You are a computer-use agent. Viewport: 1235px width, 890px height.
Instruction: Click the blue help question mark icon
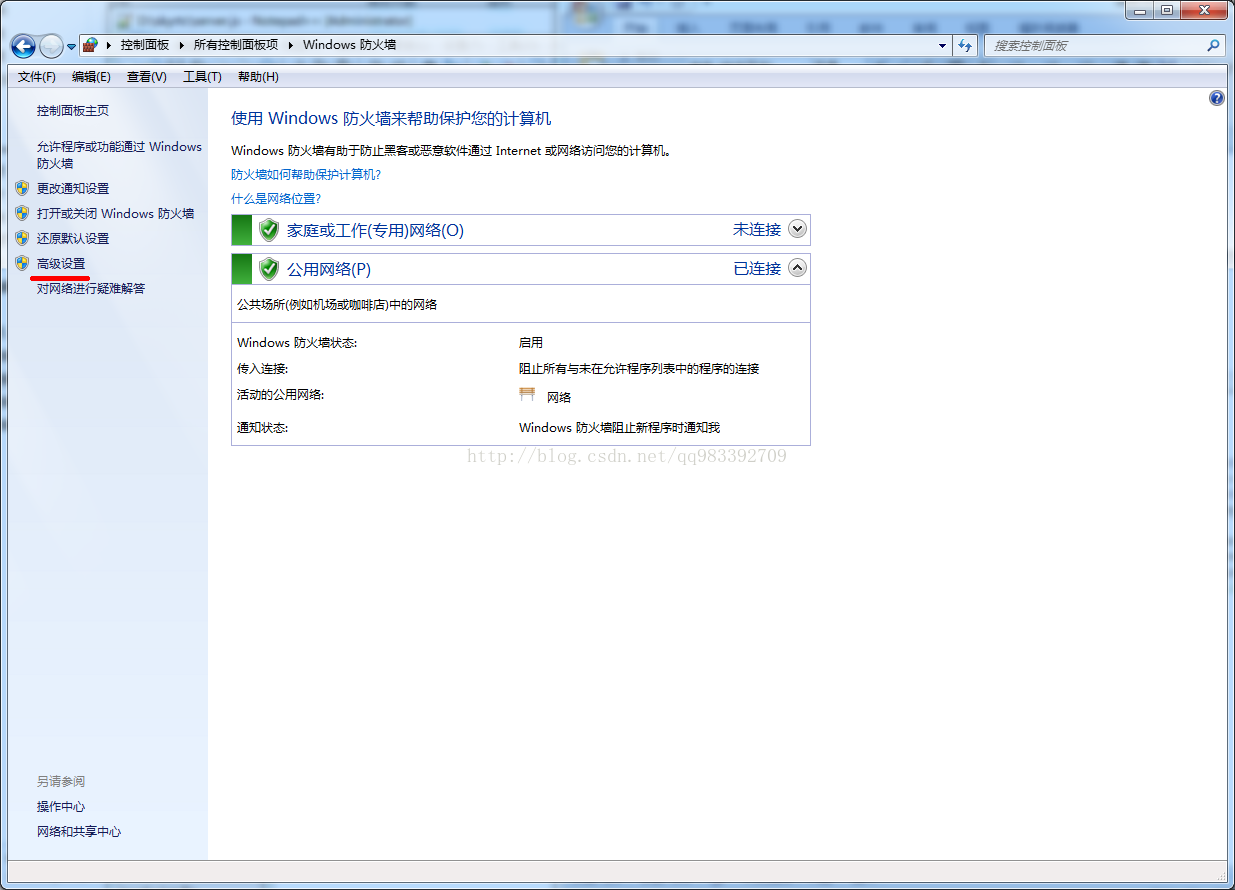(x=1217, y=98)
